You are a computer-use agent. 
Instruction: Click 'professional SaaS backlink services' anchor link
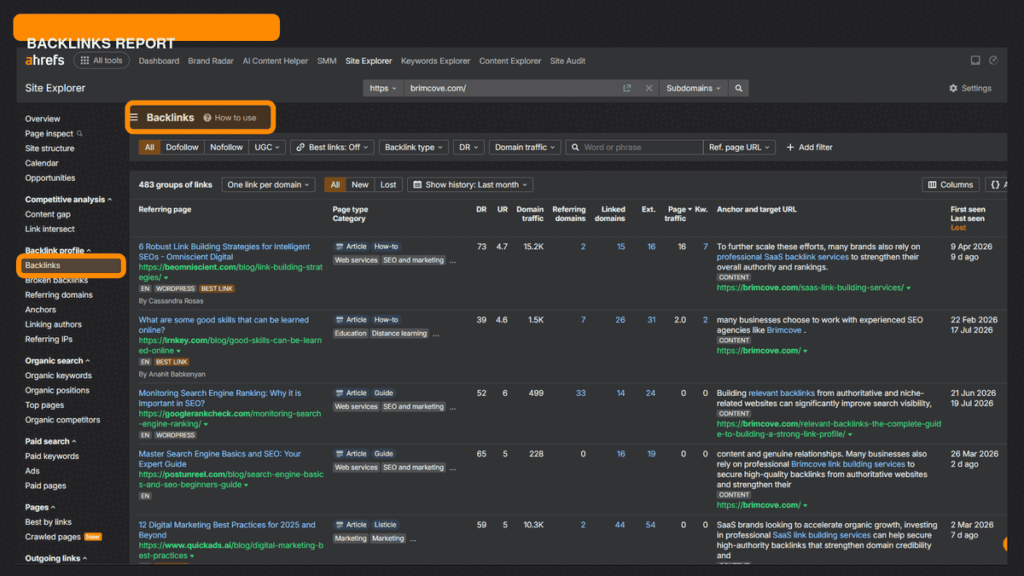(782, 257)
